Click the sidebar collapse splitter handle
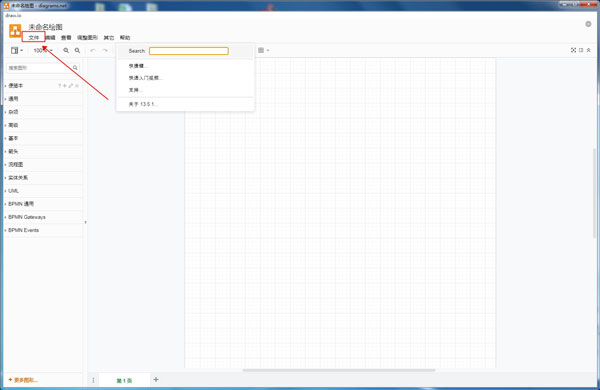The height and width of the screenshot is (390, 600). point(85,222)
